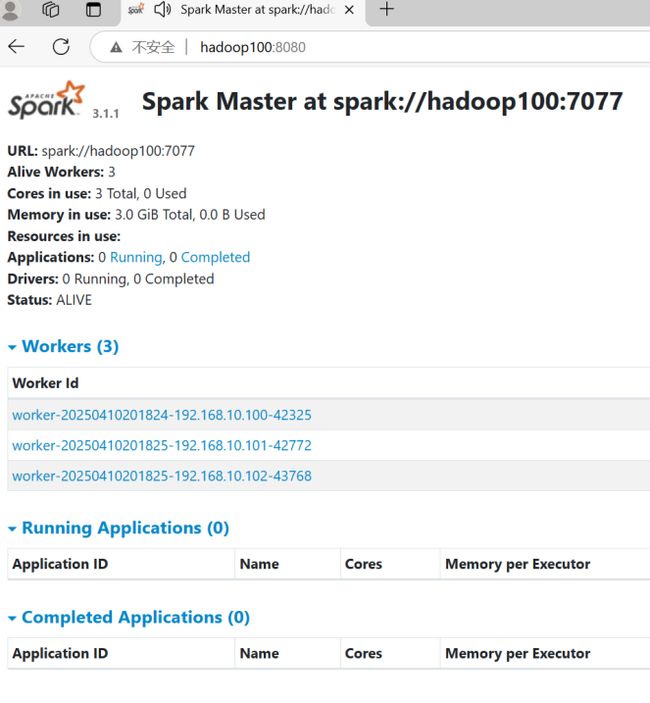Close the Spark Master tab
The width and height of the screenshot is (650, 703).
[x=349, y=10]
